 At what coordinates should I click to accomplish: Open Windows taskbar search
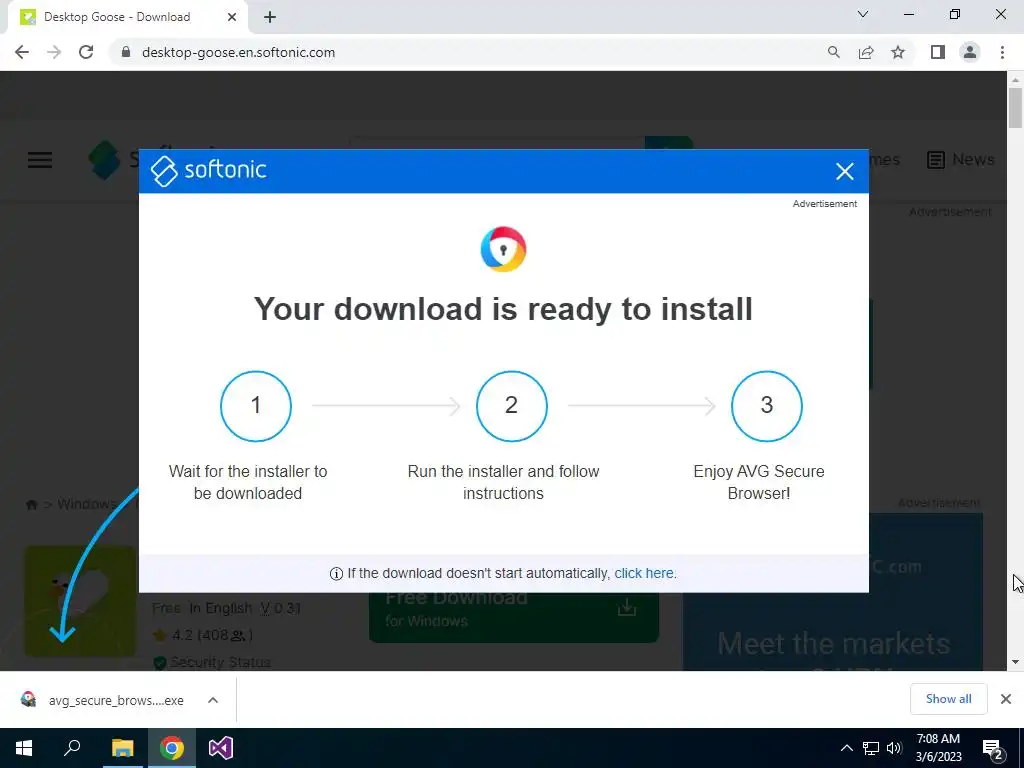tap(72, 748)
